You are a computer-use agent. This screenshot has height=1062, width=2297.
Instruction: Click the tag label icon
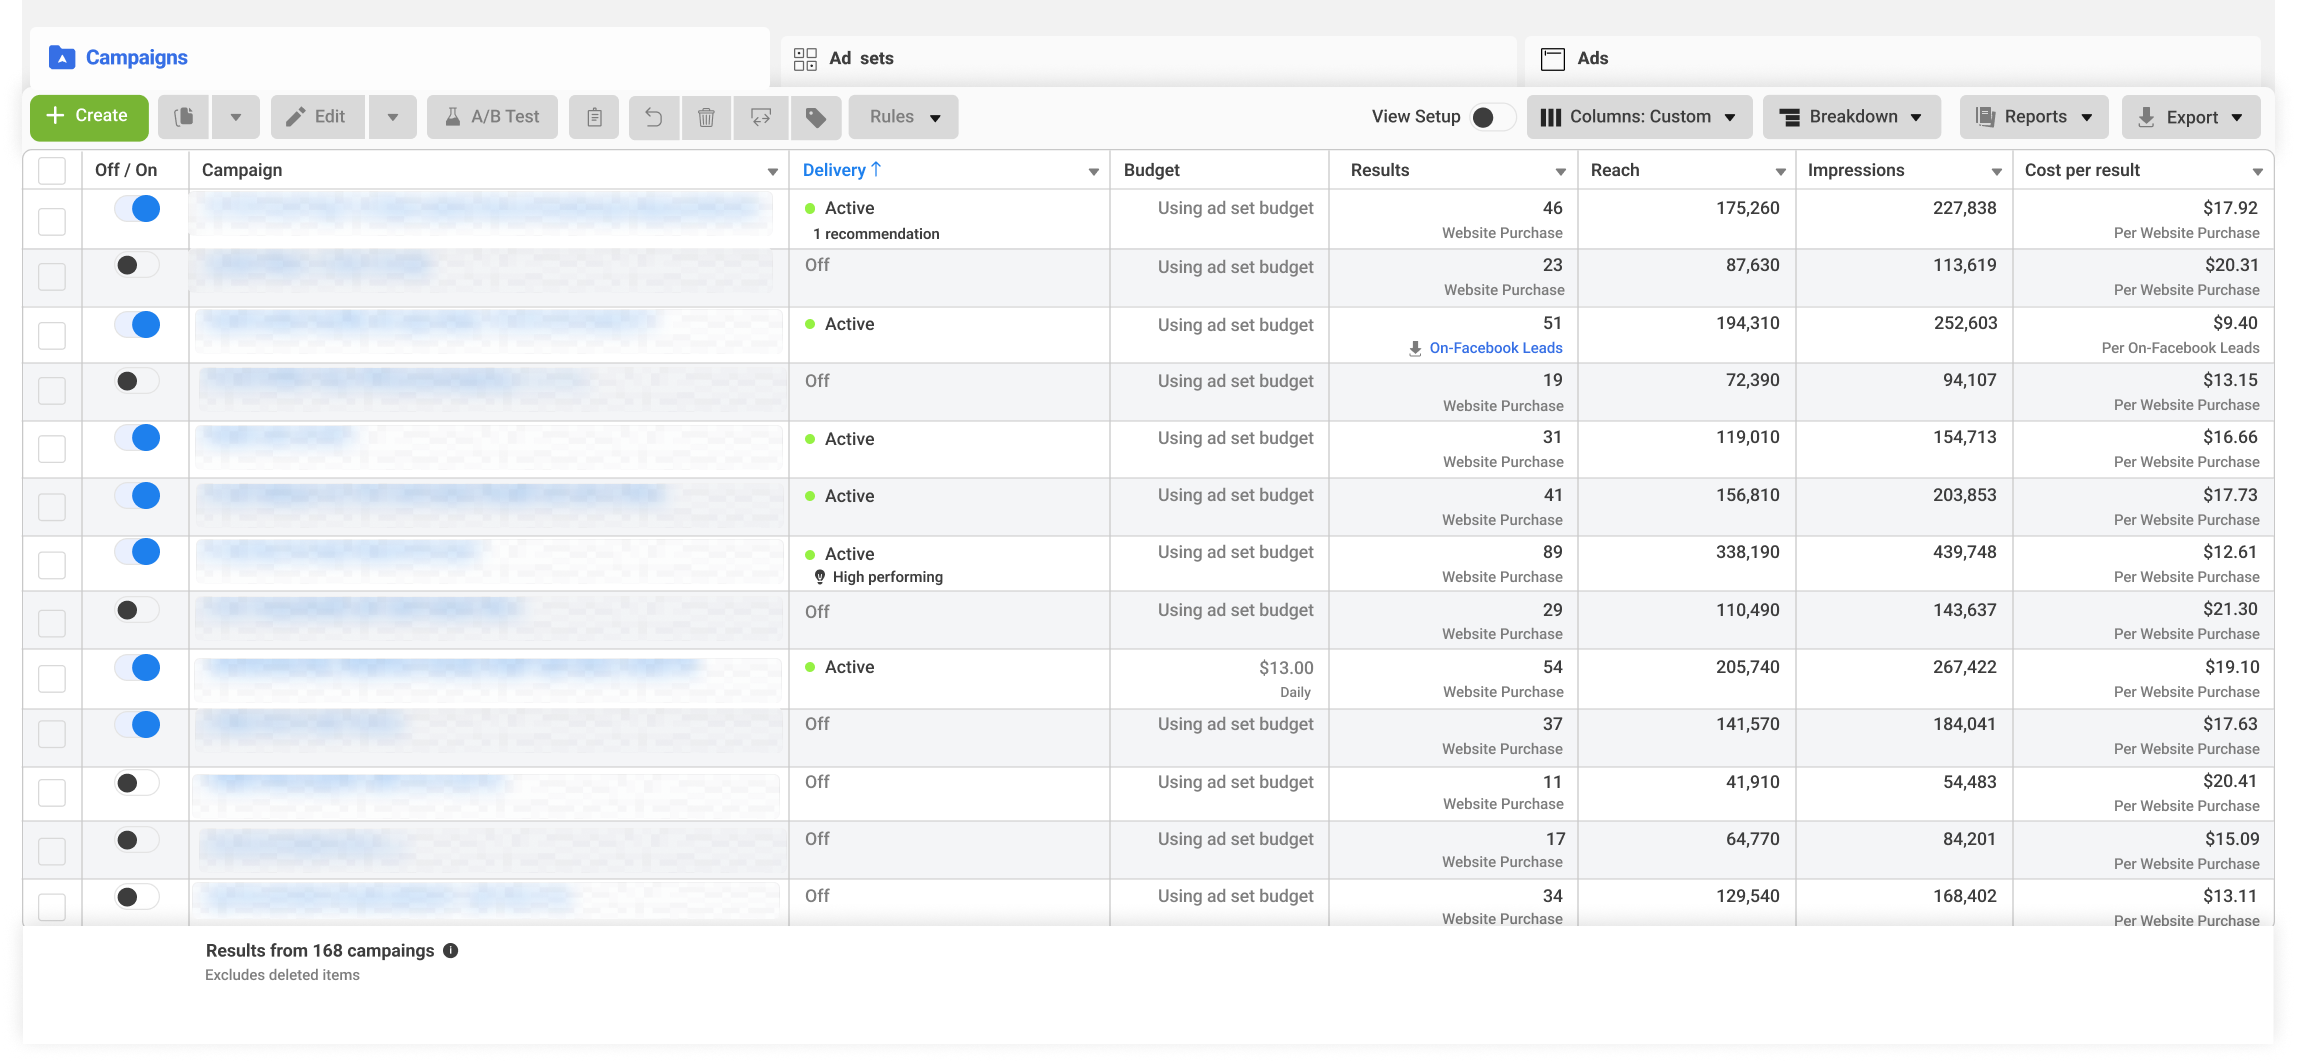816,117
